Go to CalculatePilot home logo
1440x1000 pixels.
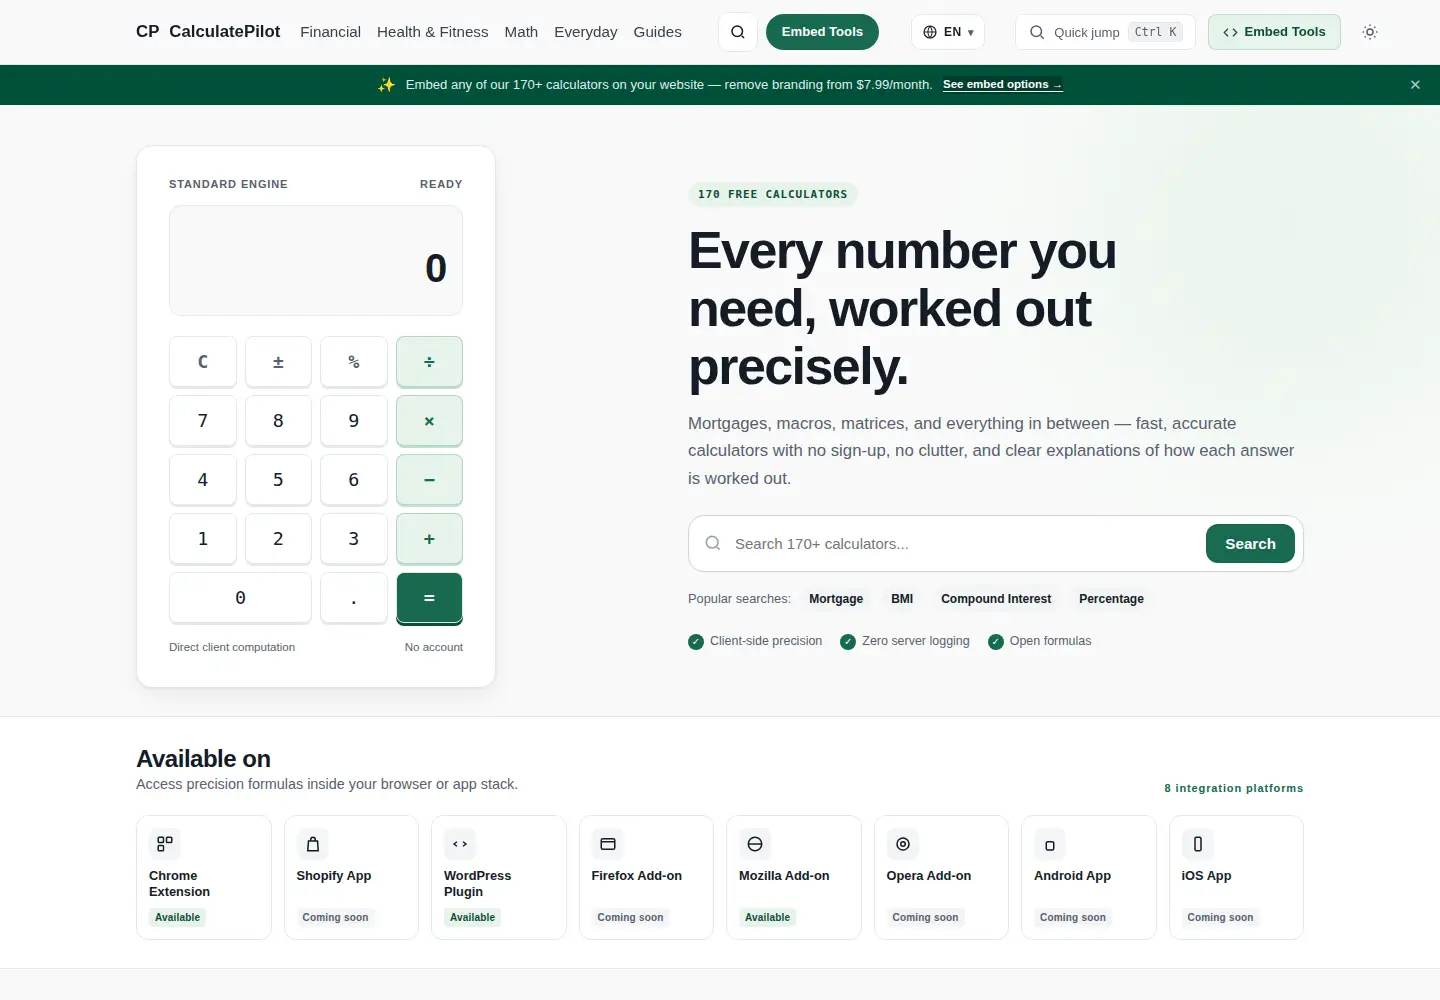pos(208,32)
